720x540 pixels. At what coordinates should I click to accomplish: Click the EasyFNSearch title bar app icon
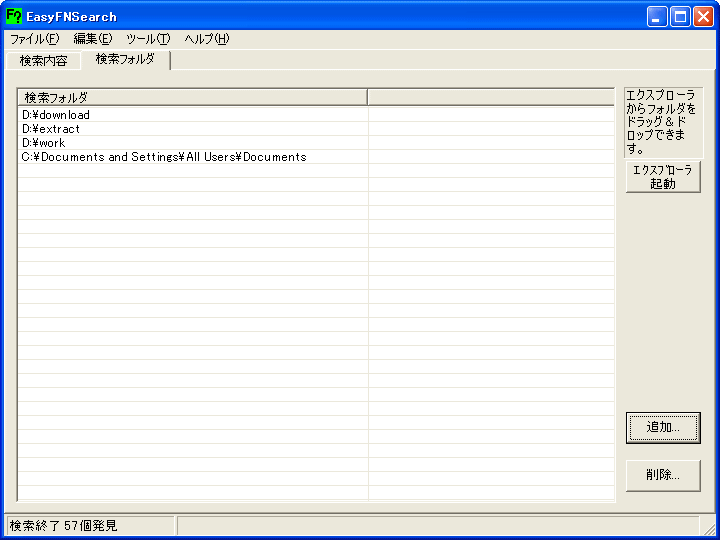tap(14, 16)
